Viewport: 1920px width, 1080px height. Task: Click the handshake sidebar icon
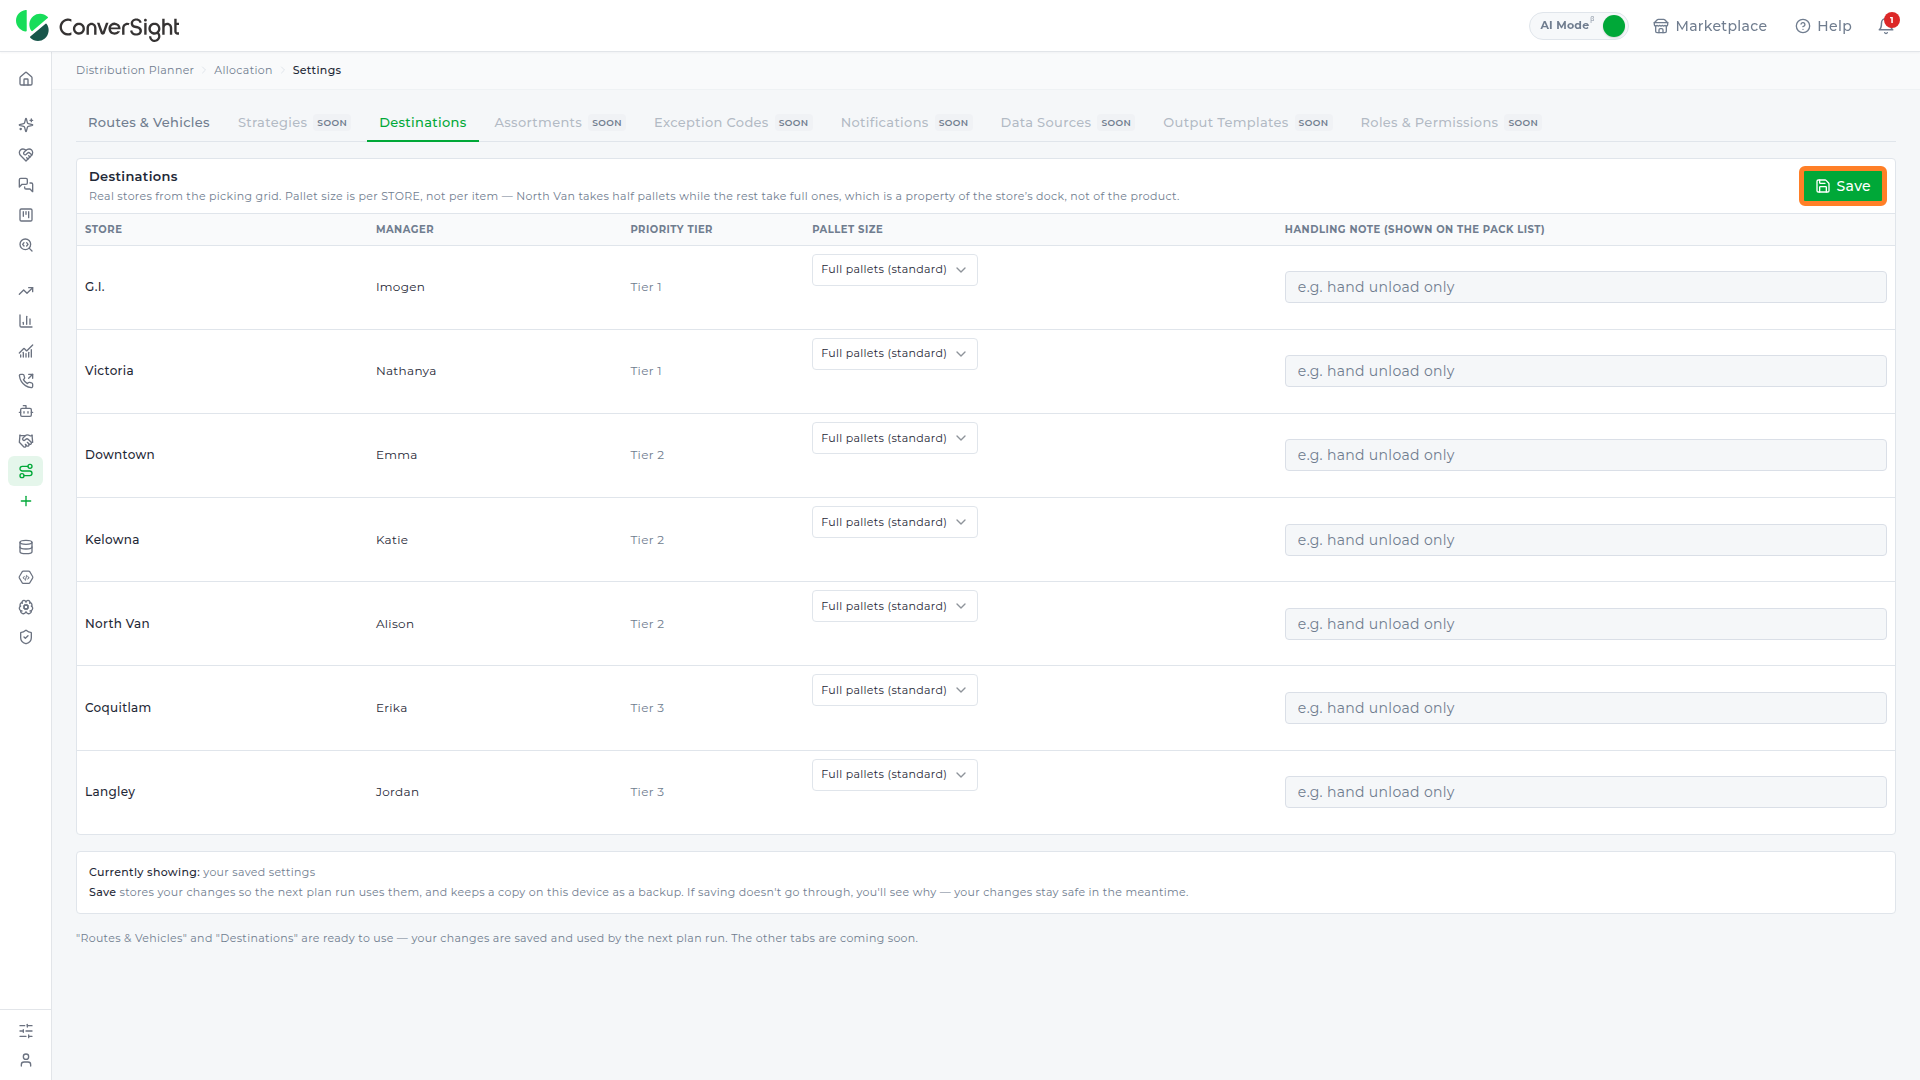pos(26,441)
